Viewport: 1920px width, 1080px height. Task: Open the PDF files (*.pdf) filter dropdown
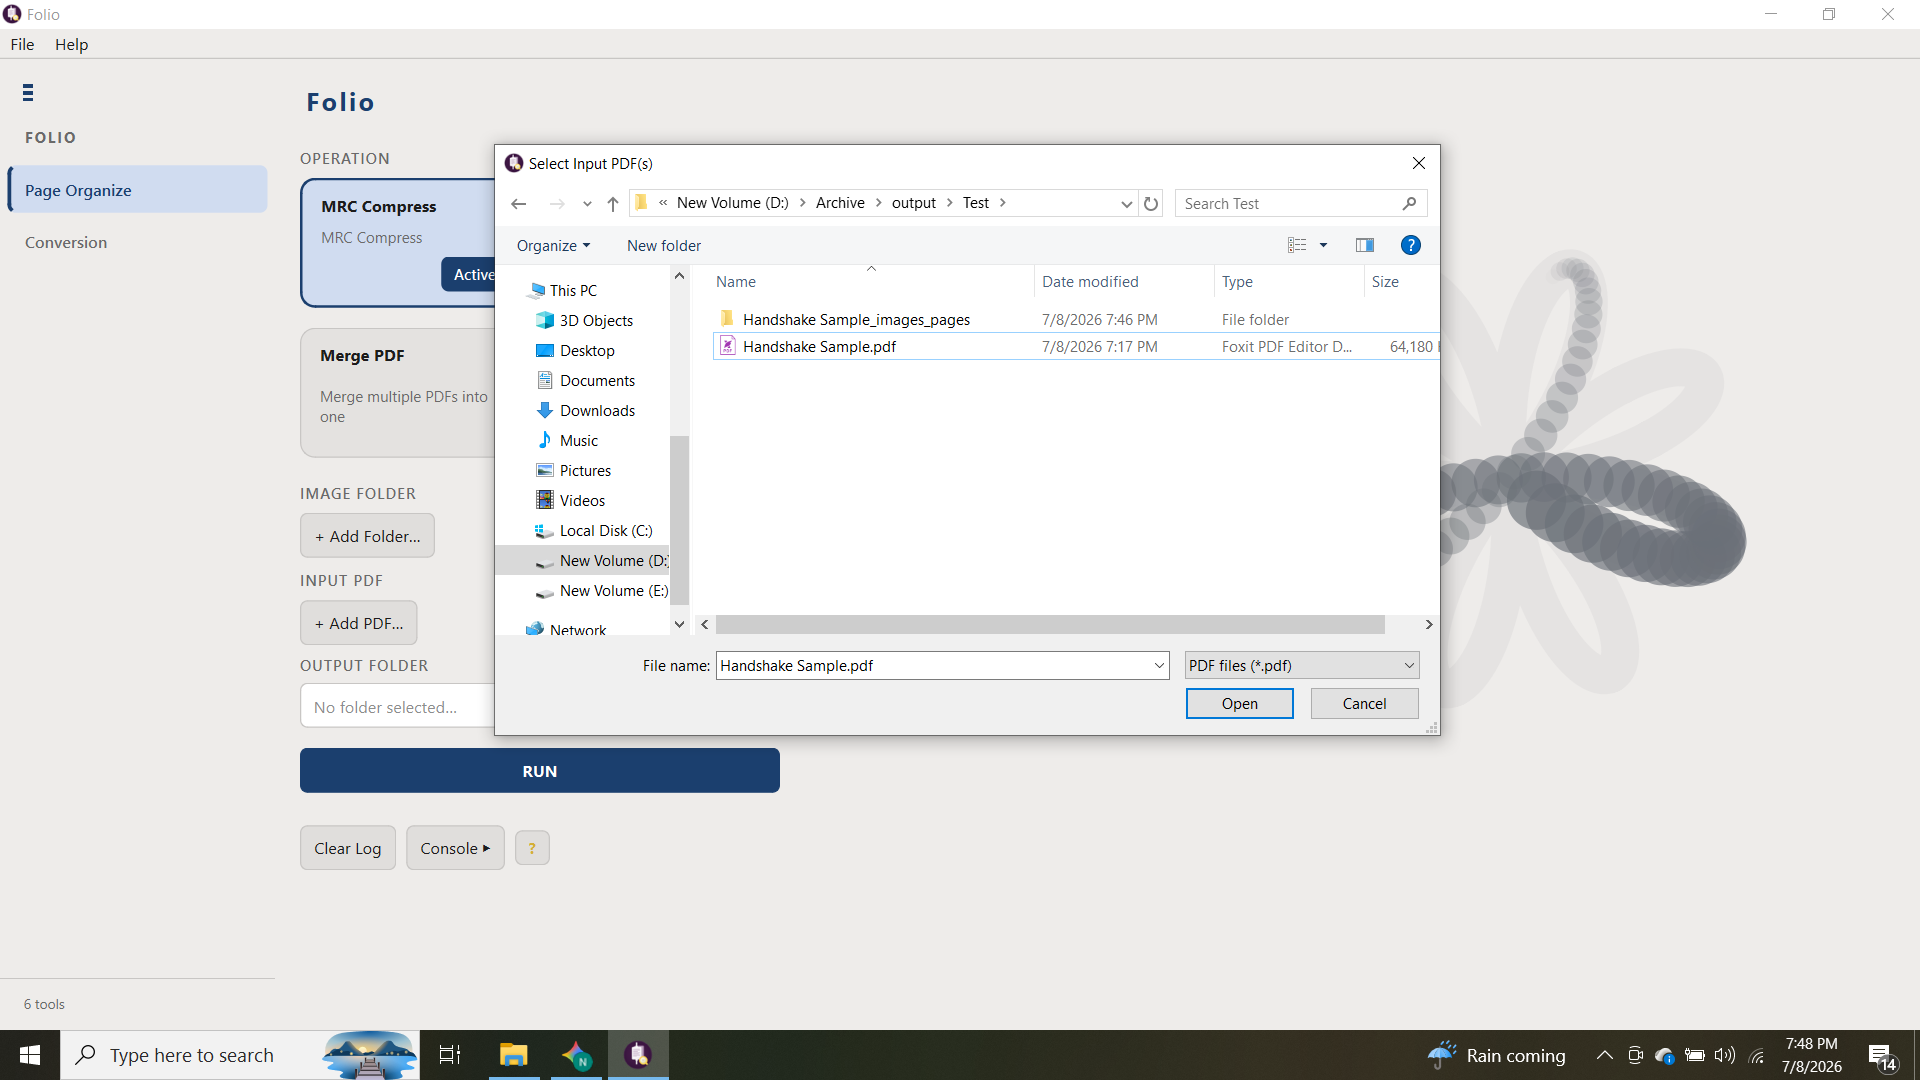[x=1302, y=665]
